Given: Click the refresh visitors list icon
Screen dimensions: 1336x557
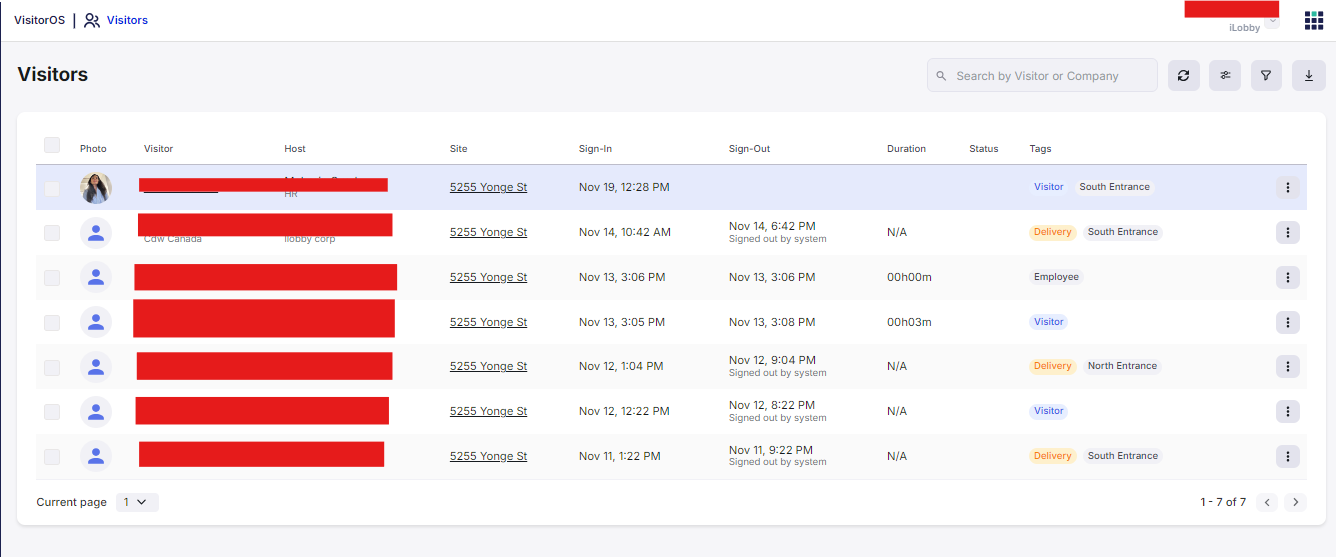Looking at the screenshot, I should pyautogui.click(x=1183, y=75).
